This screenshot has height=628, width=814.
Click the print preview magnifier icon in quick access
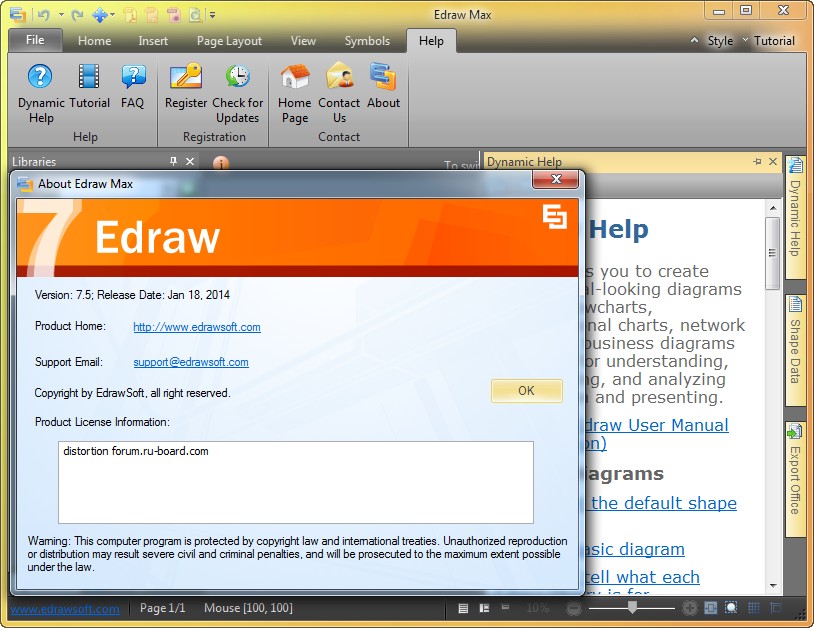point(196,15)
